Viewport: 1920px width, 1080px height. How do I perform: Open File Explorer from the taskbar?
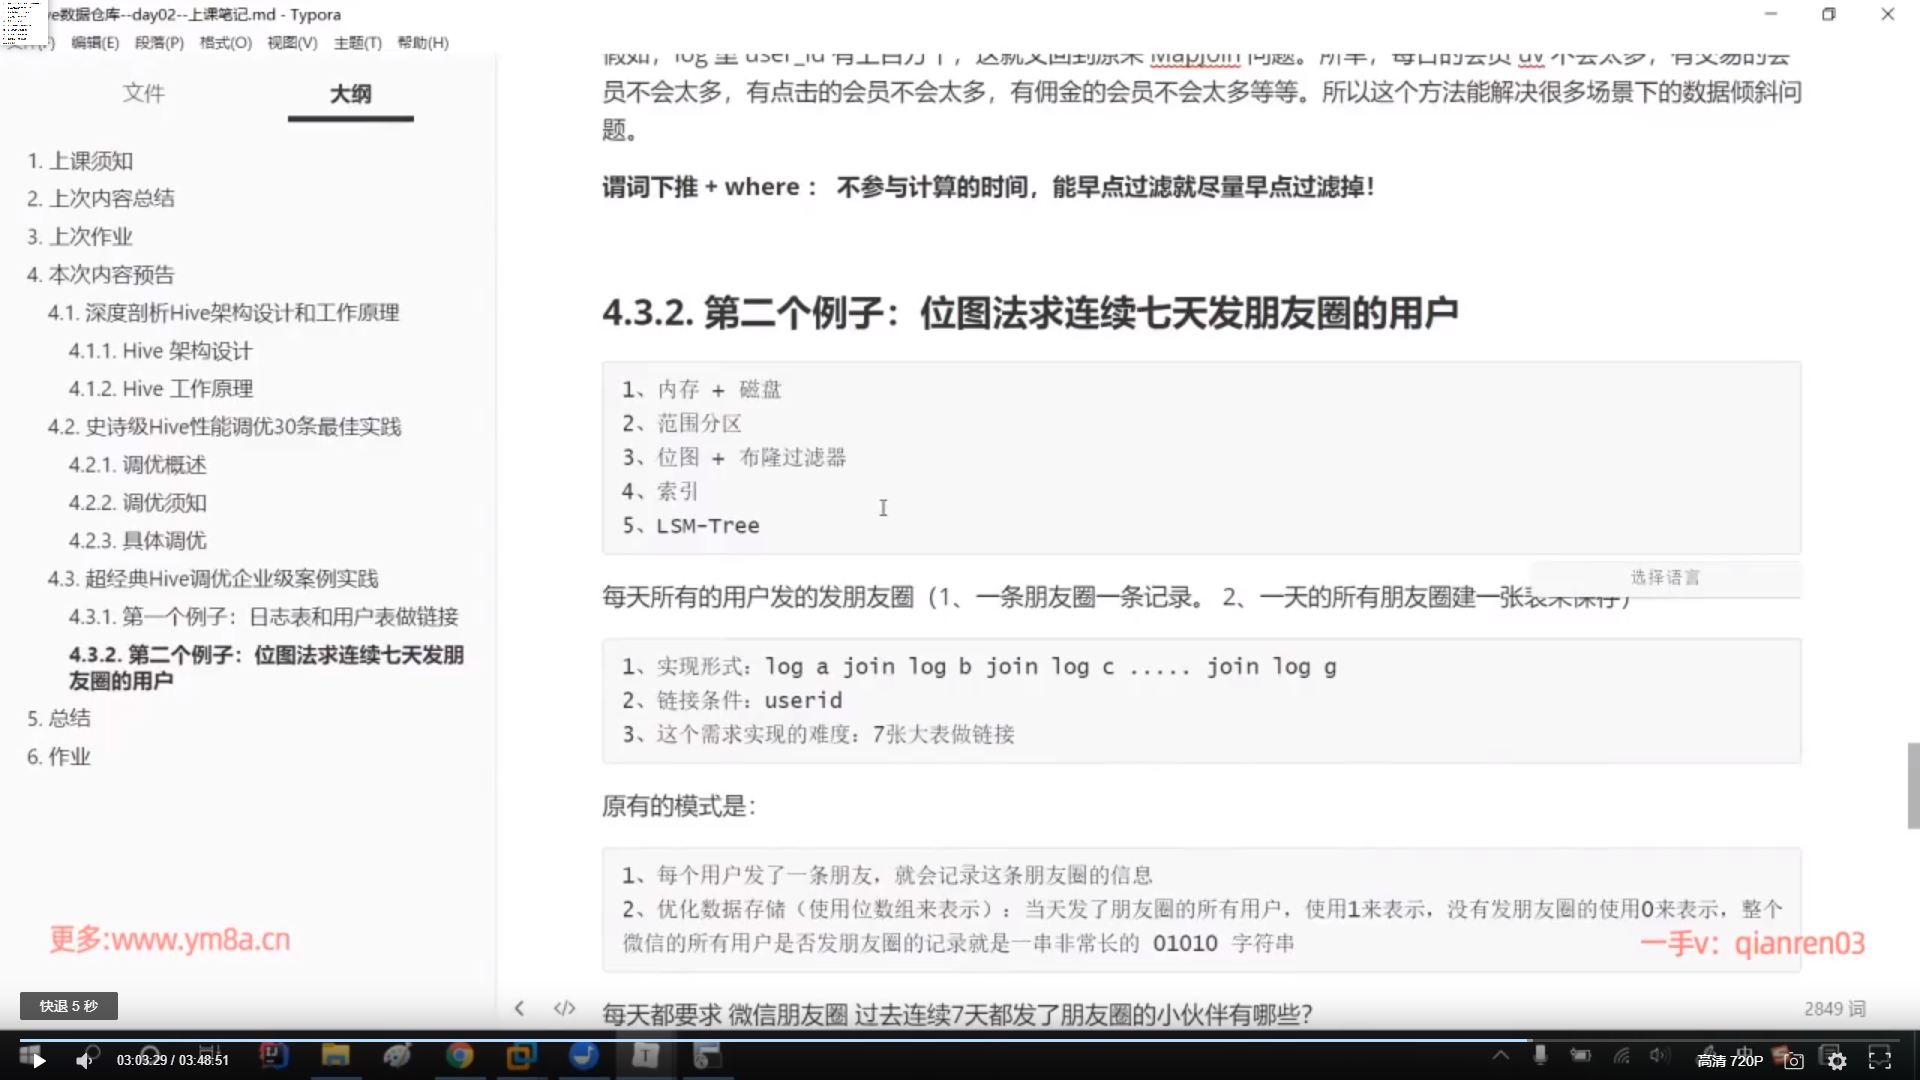(335, 1056)
